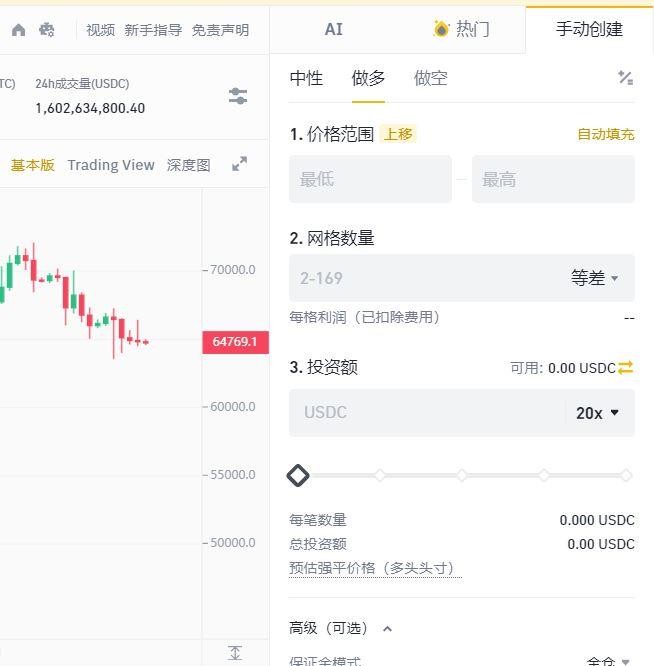This screenshot has width=654, height=666.
Task: Switch to the Trading View chart tab
Action: click(x=111, y=165)
